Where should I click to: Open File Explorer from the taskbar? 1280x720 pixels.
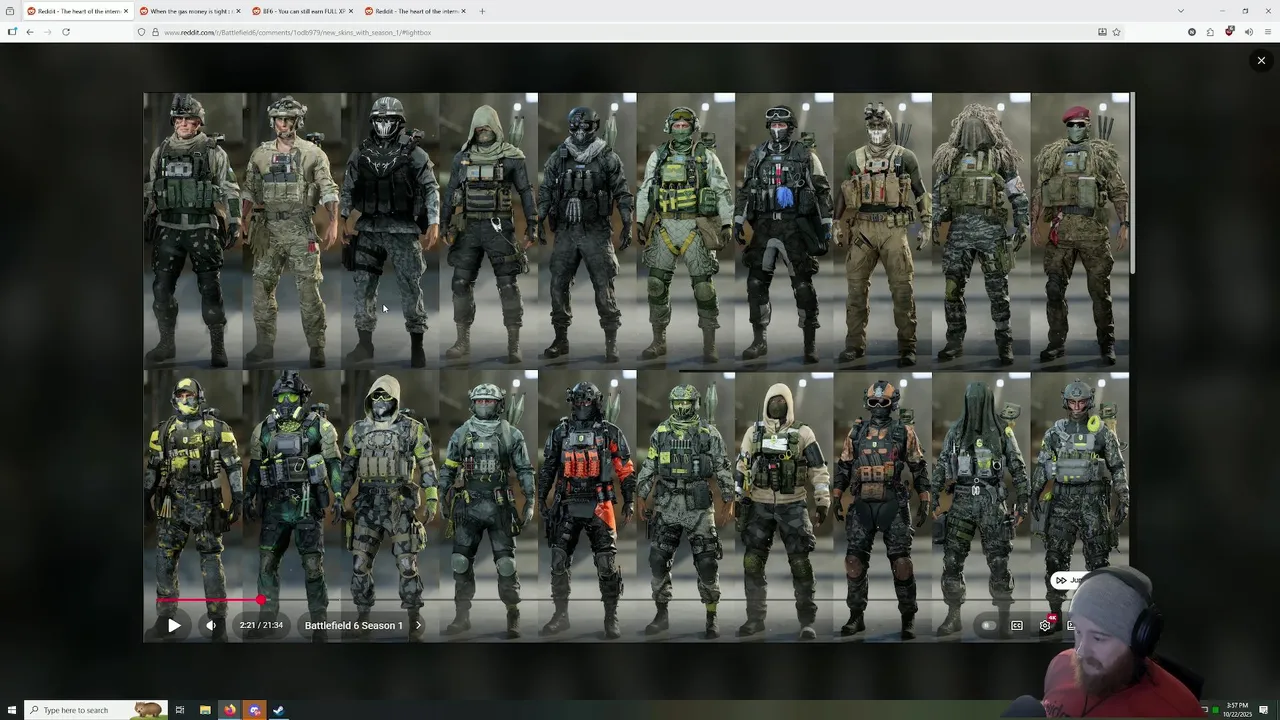(x=205, y=710)
